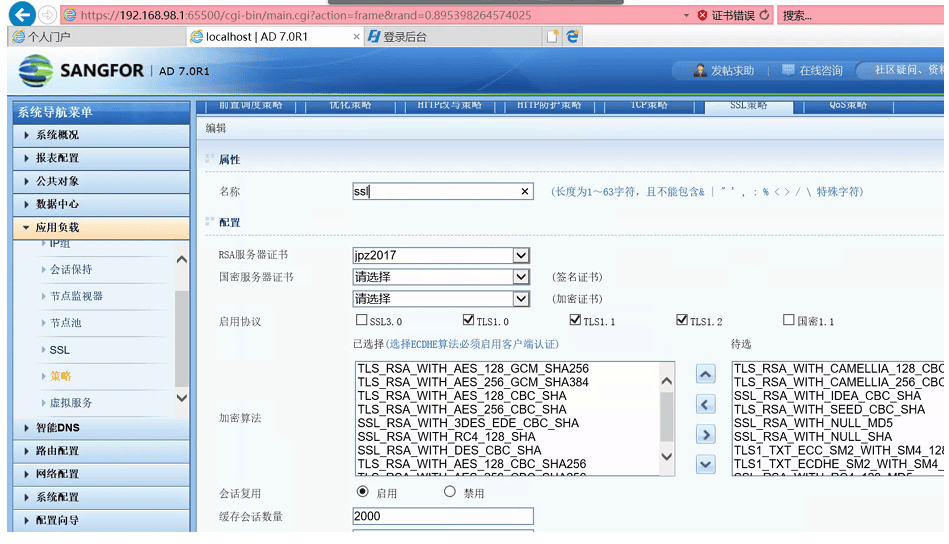Click the browser forward arrow button
The width and height of the screenshot is (949, 544).
click(47, 15)
